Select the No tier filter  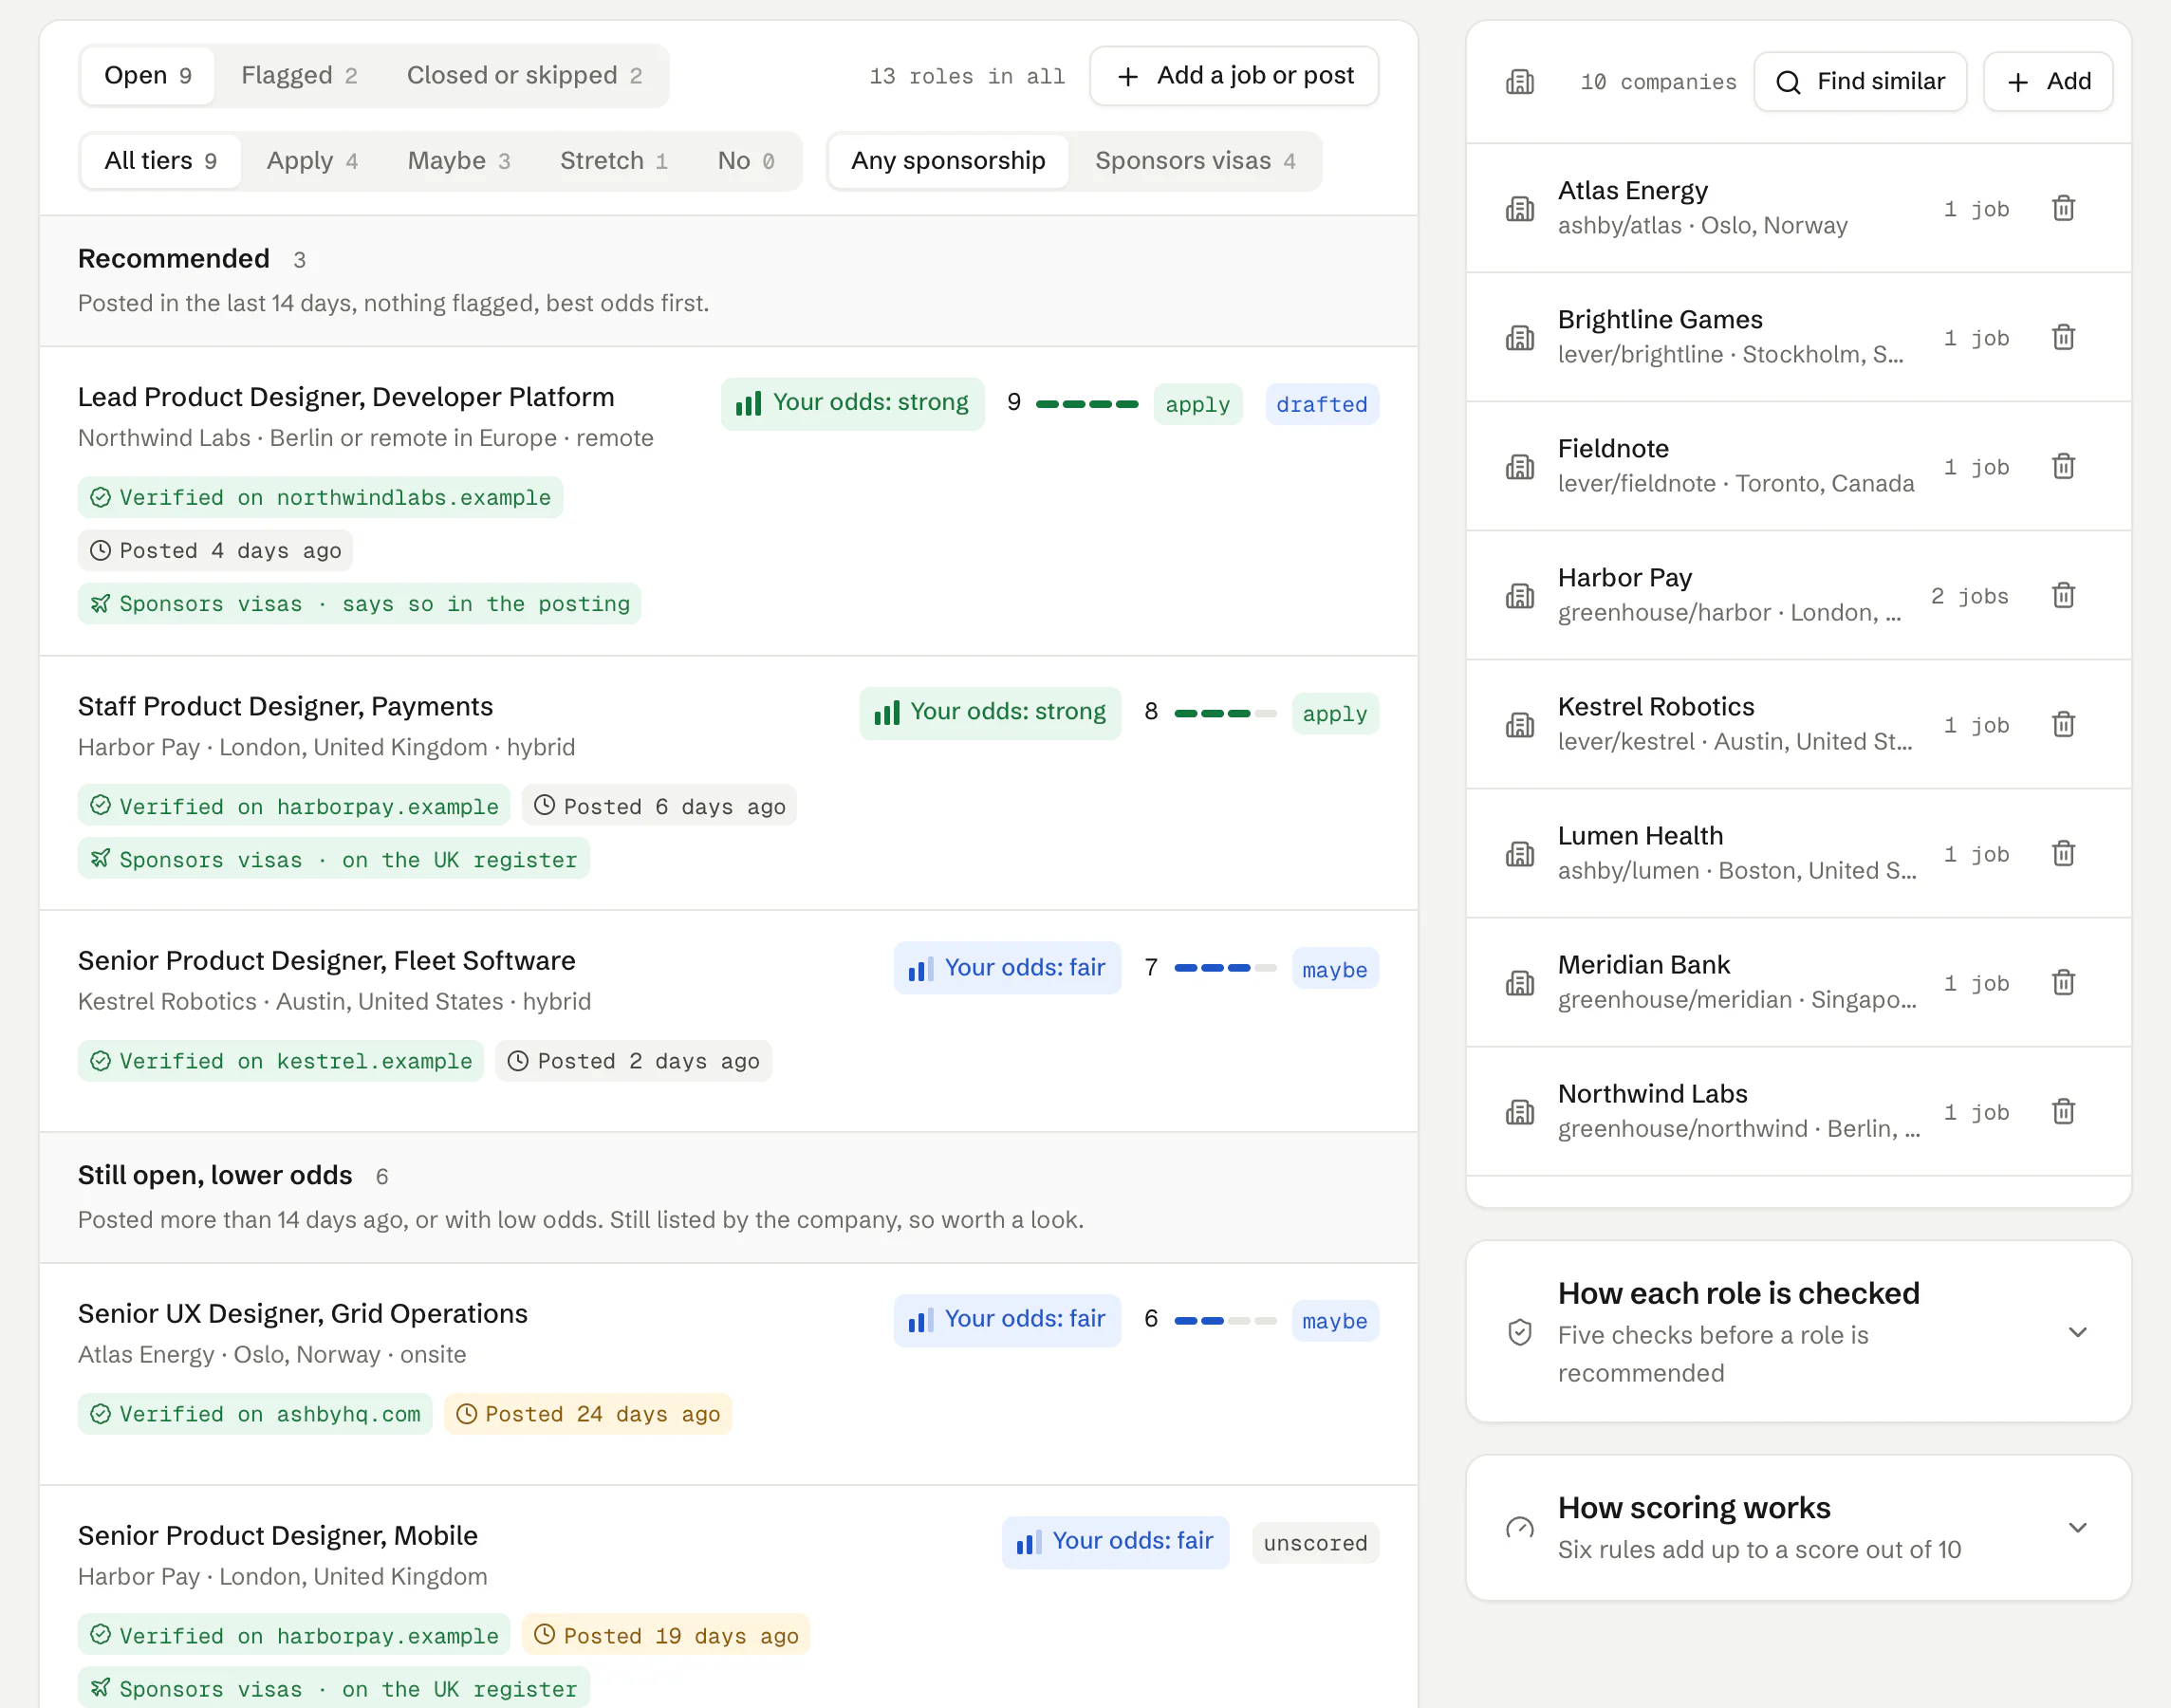click(x=746, y=161)
